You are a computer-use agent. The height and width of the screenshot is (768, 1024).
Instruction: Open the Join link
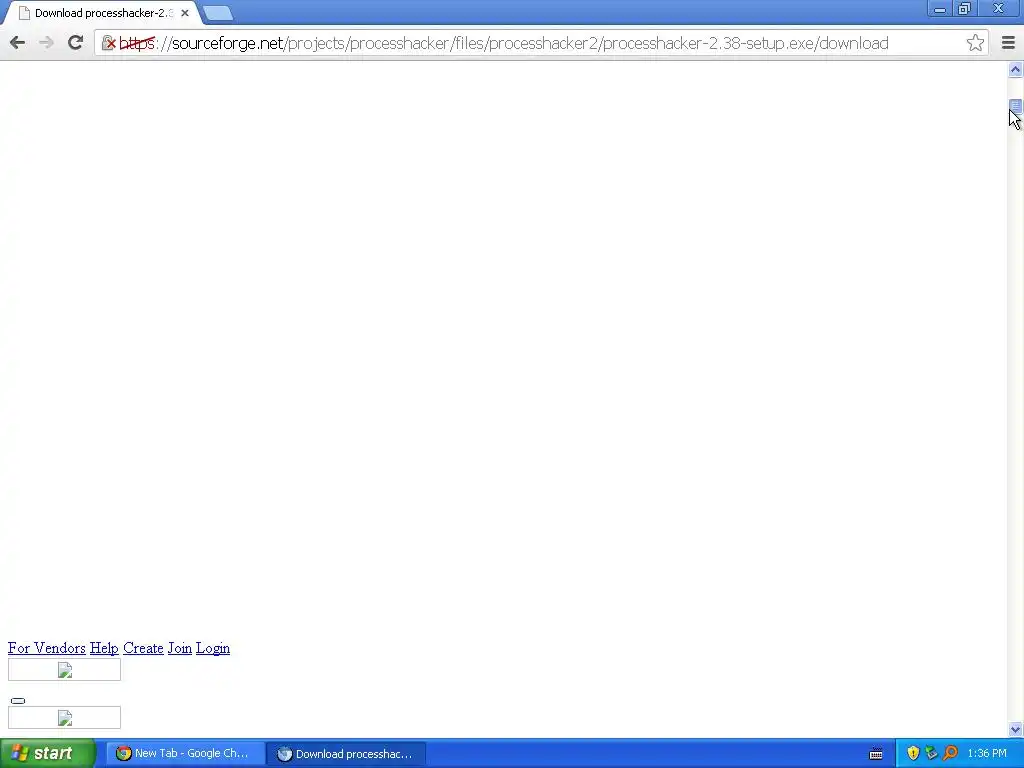point(180,648)
